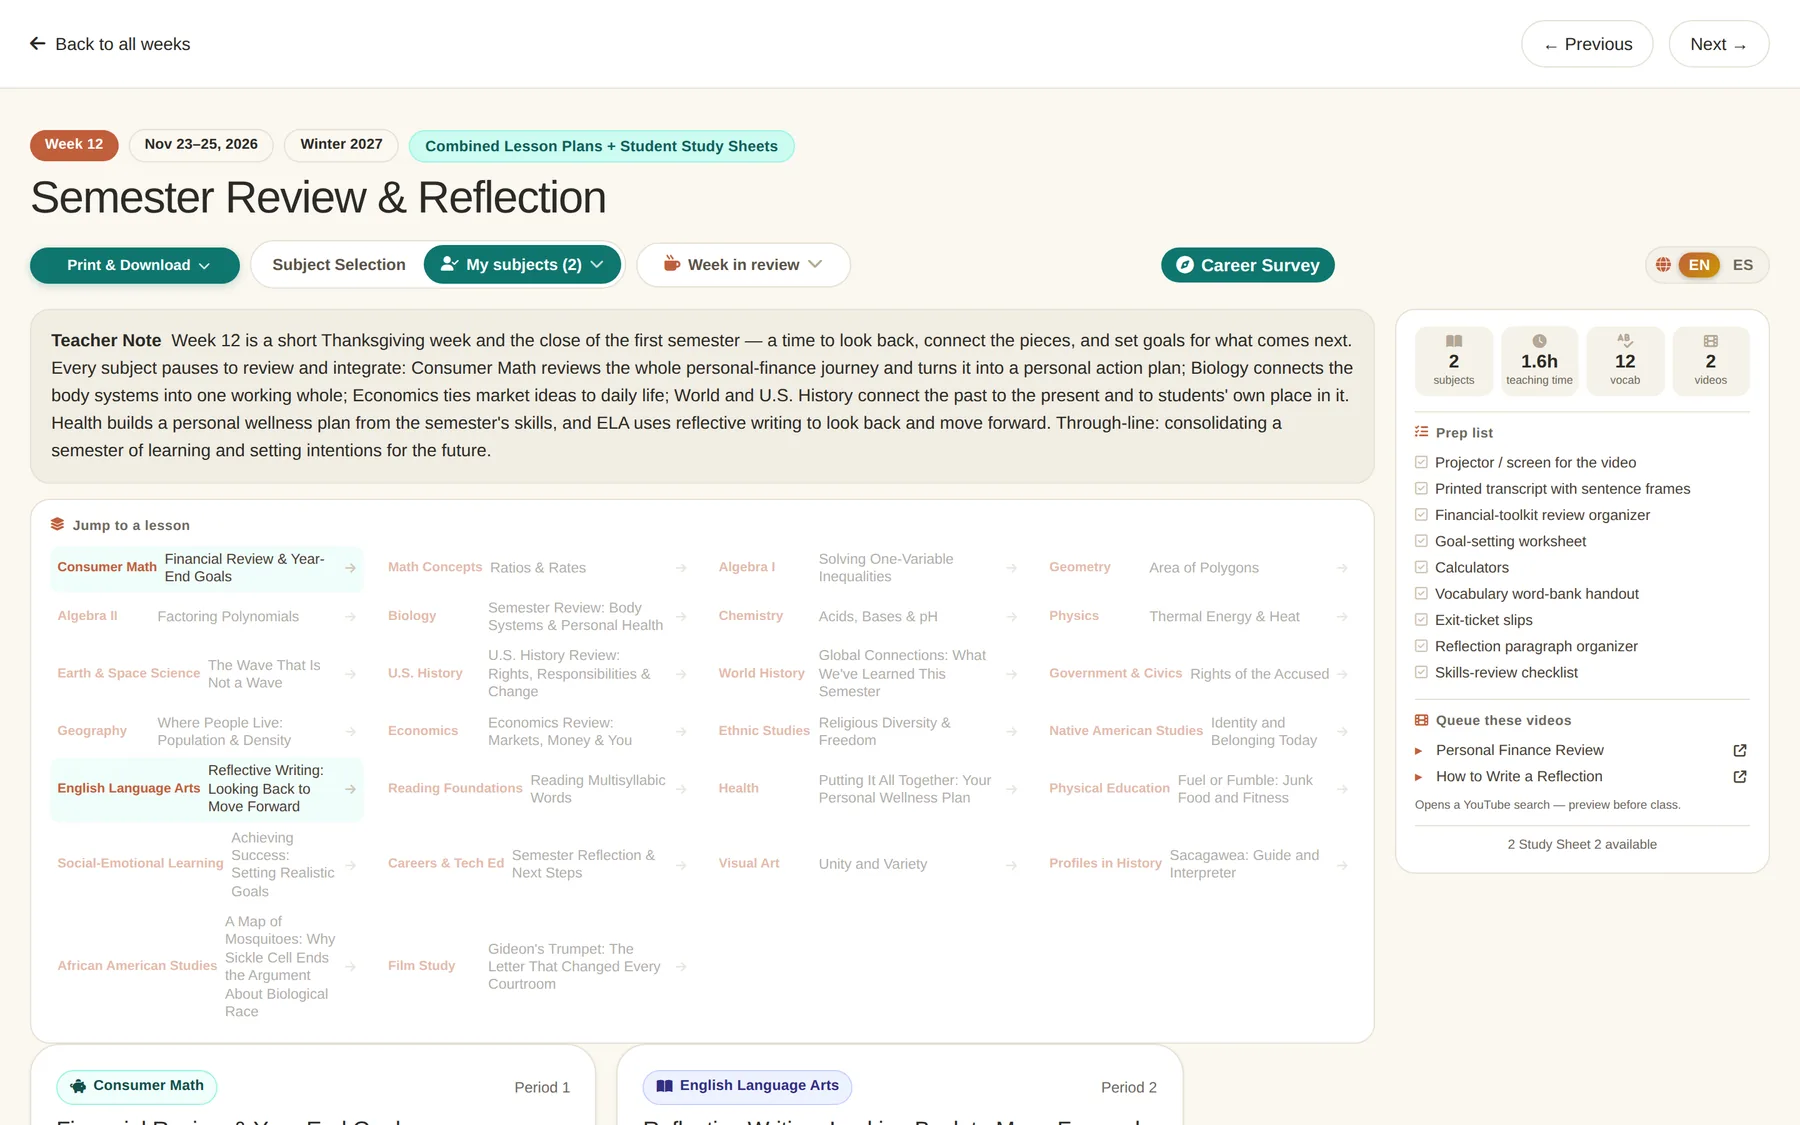The image size is (1800, 1125).
Task: Jump to Health lesson
Action: pos(868,789)
